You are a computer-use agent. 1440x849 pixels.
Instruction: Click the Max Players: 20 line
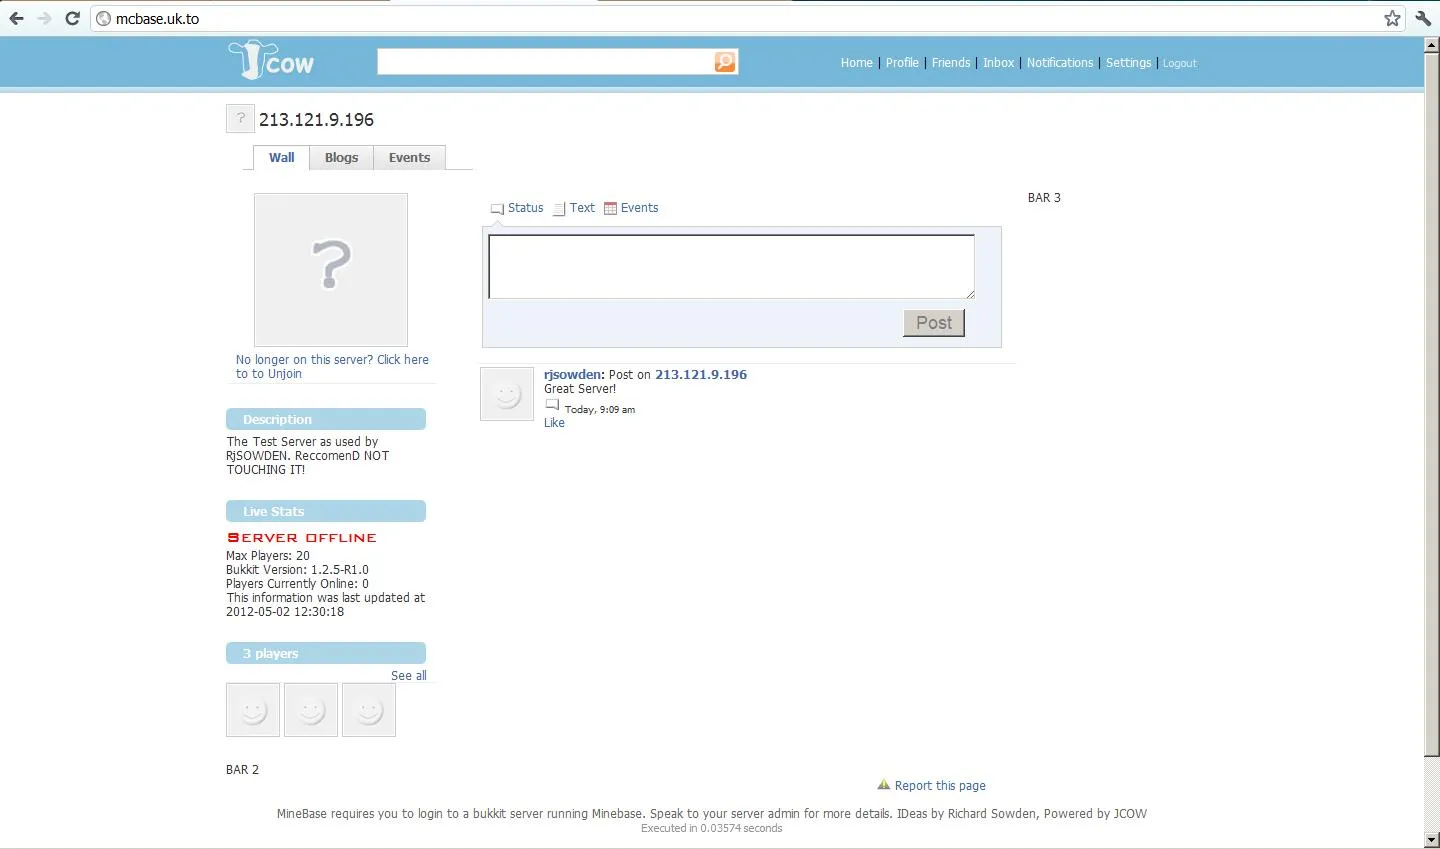coord(268,555)
